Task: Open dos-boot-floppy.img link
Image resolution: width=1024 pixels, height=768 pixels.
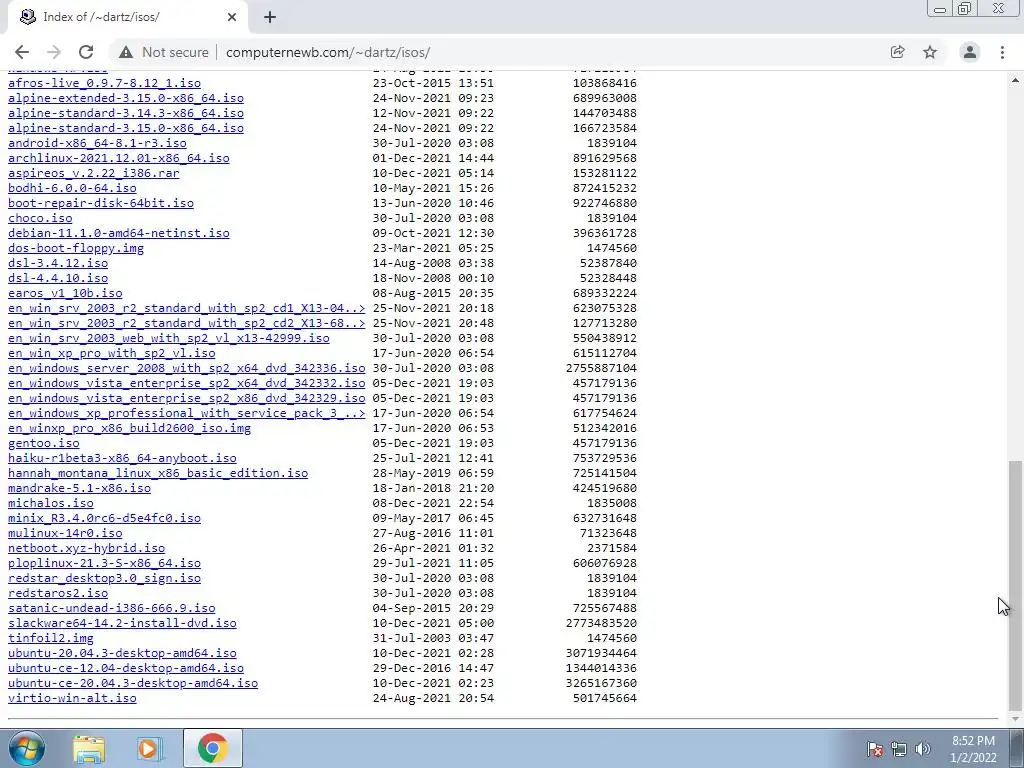Action: pos(76,248)
